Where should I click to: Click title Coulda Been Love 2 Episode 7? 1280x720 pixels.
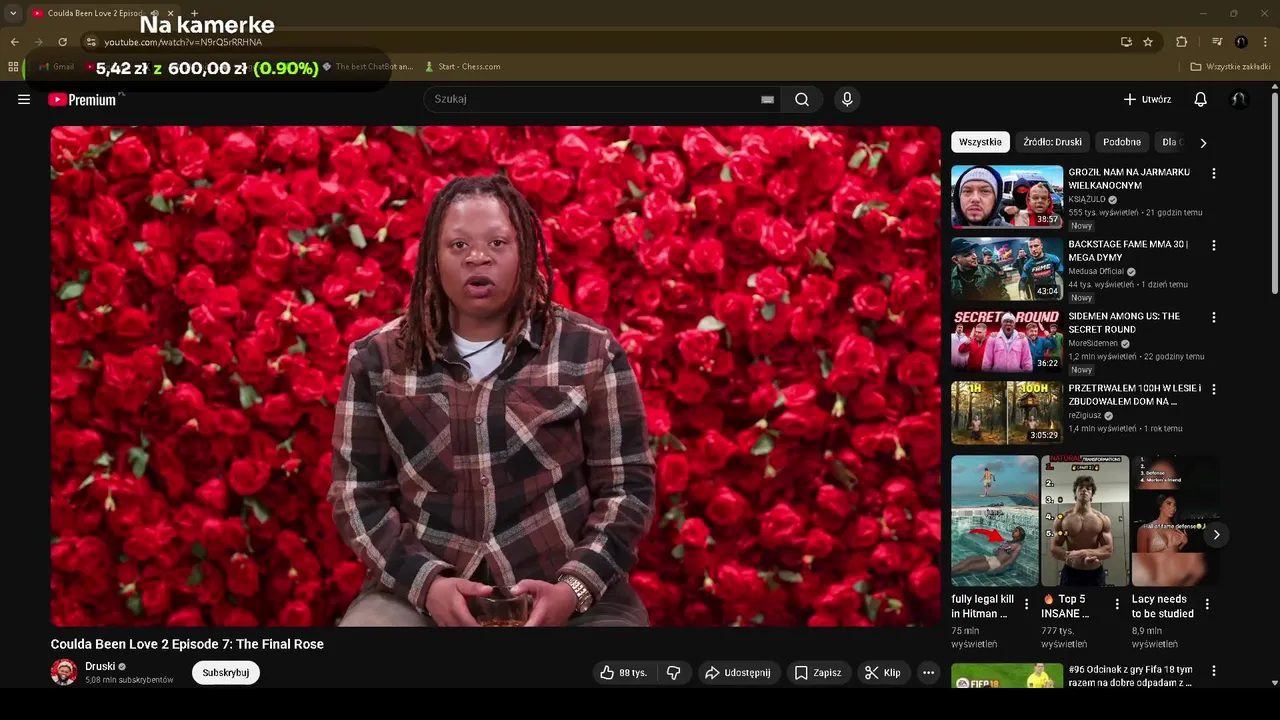coord(187,644)
